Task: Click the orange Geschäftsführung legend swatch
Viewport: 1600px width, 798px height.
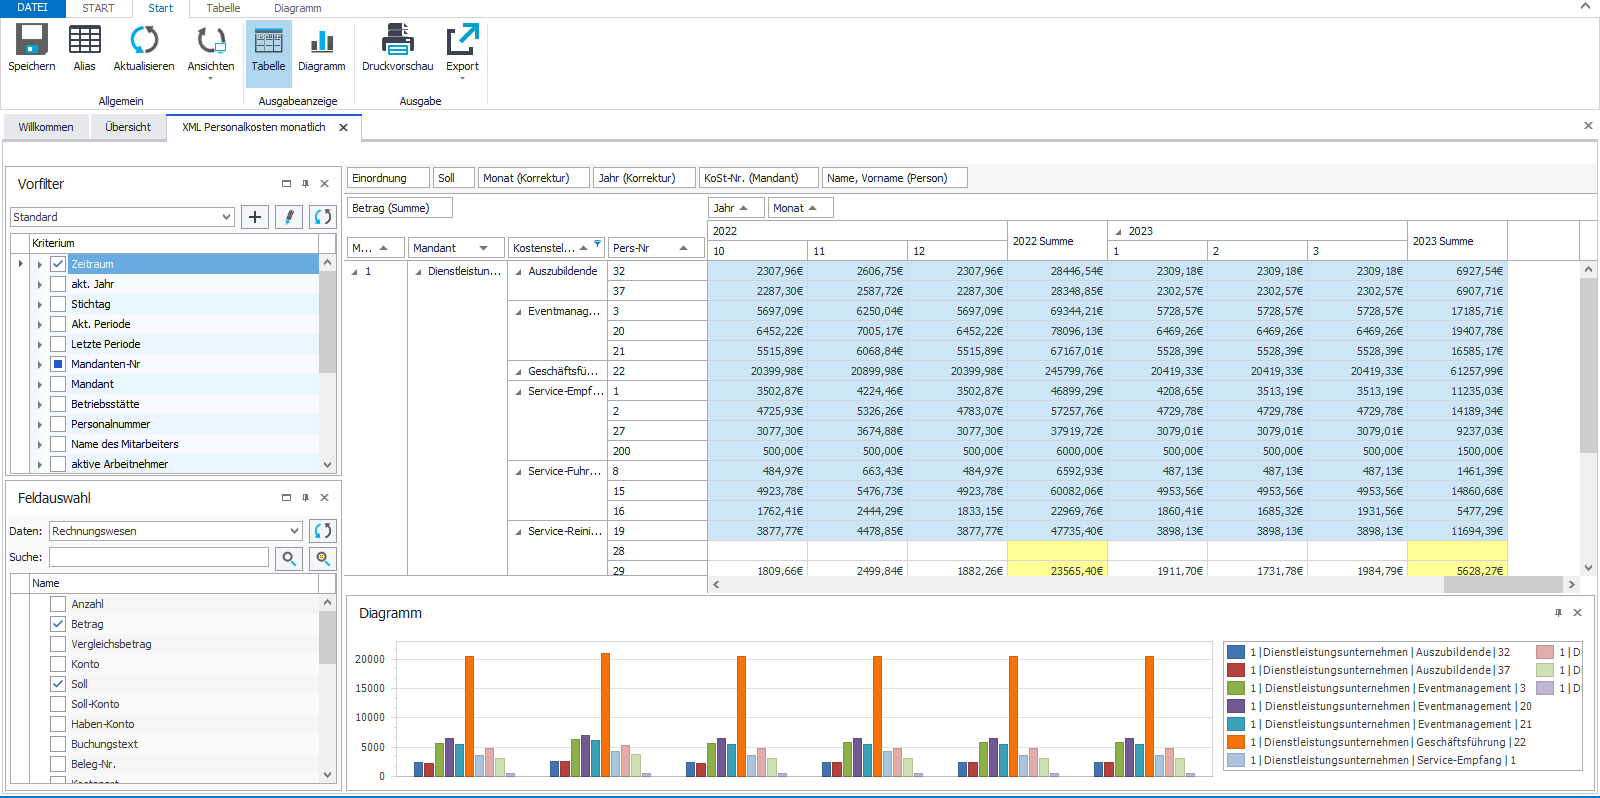Action: tap(1236, 742)
